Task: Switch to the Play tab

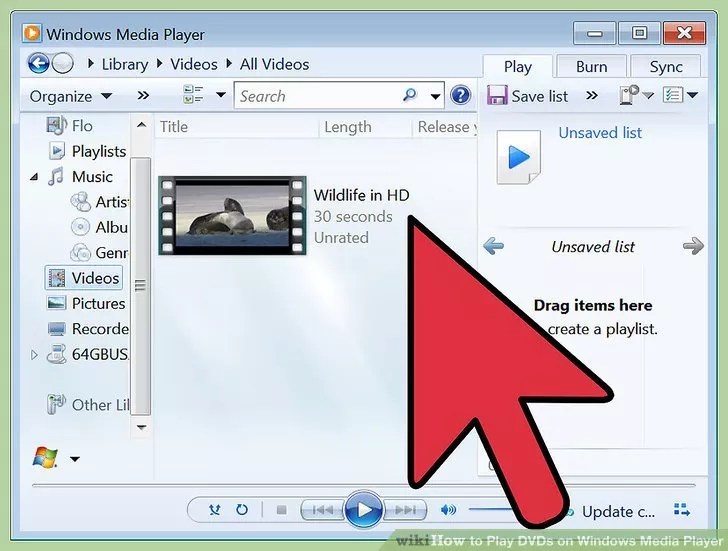Action: (518, 67)
